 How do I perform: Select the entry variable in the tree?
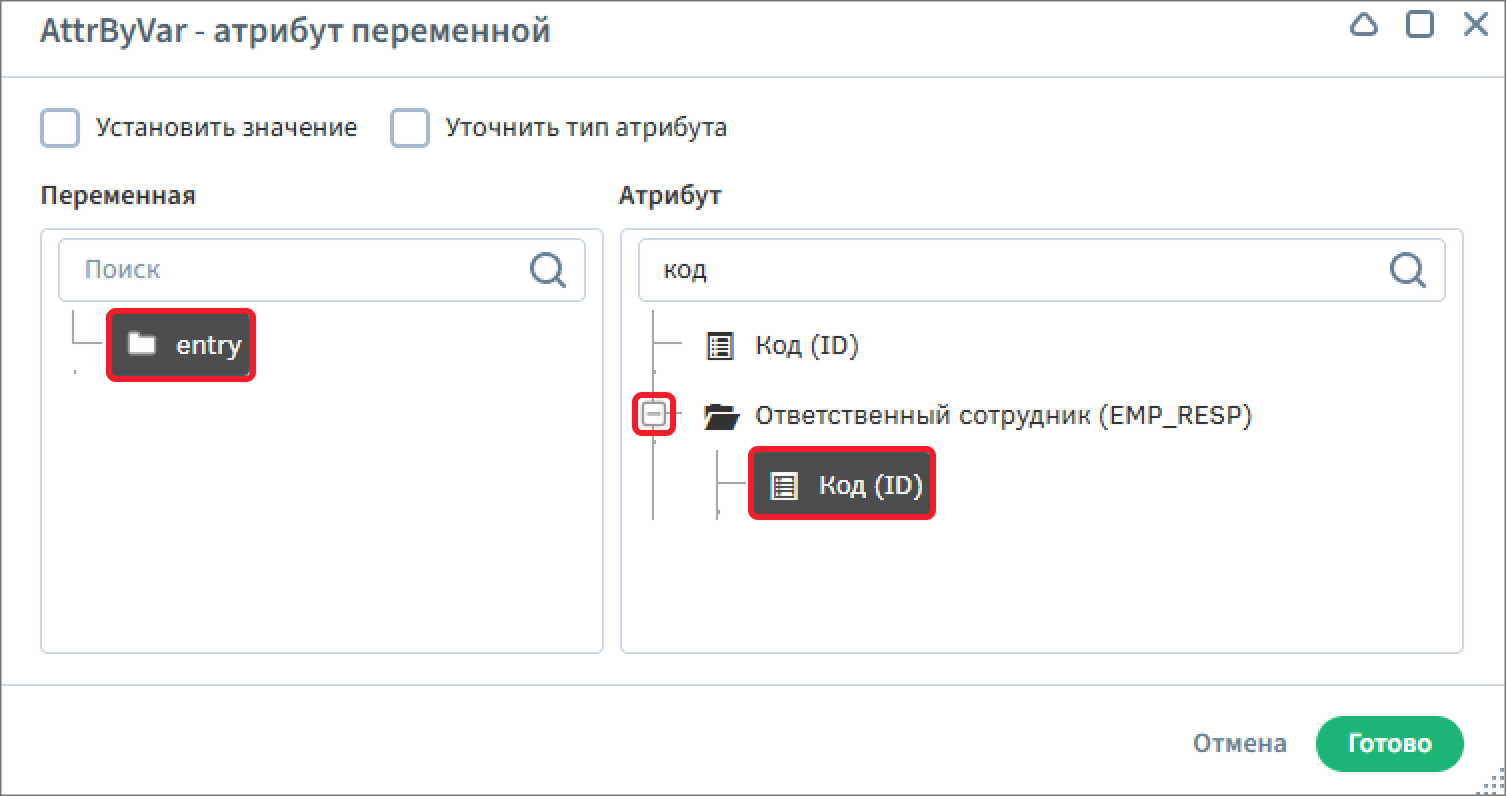point(208,345)
